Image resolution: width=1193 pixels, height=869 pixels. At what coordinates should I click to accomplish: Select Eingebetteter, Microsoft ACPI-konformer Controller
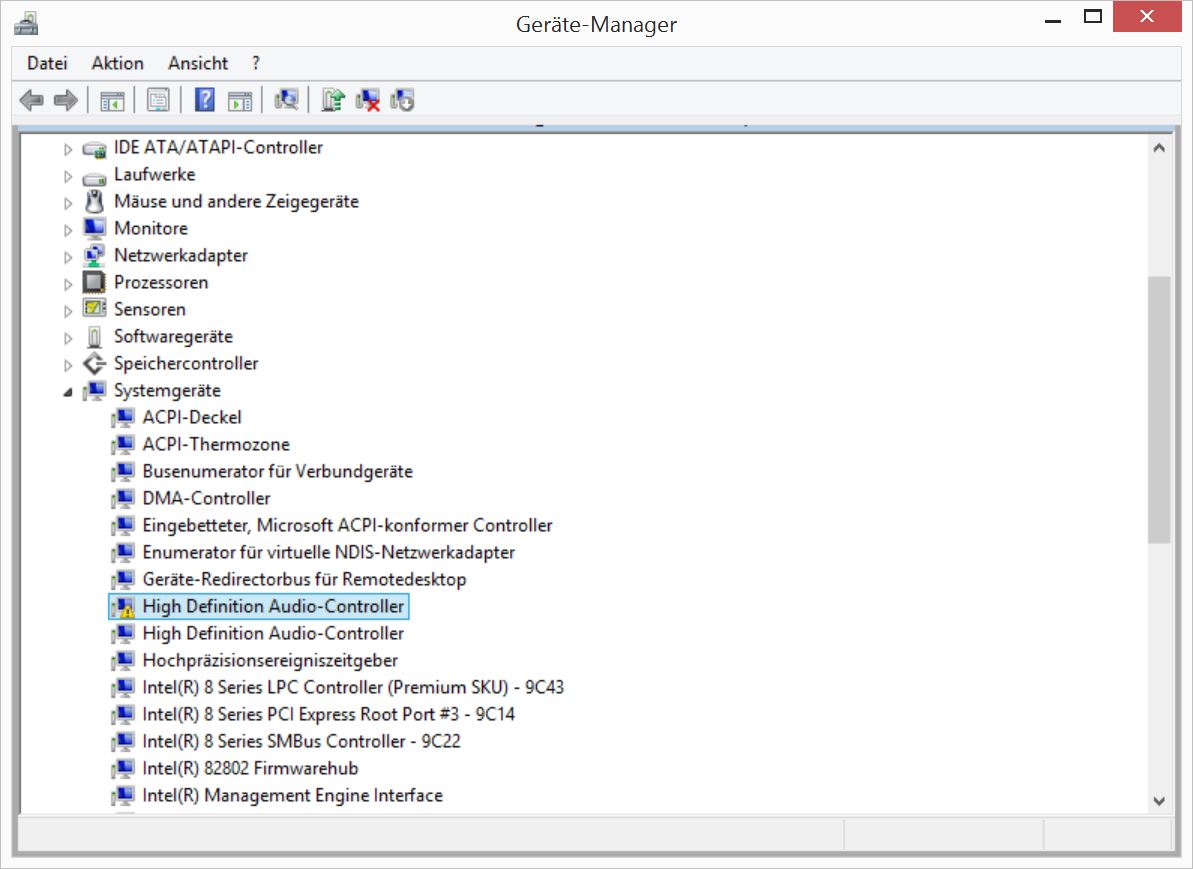[347, 525]
